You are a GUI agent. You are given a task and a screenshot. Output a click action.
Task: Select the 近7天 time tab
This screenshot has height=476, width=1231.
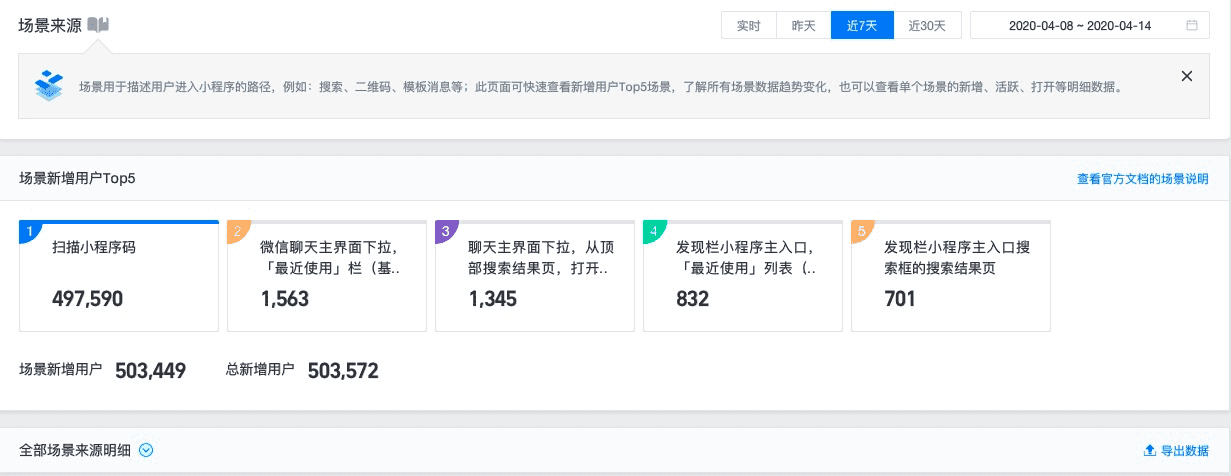862,26
